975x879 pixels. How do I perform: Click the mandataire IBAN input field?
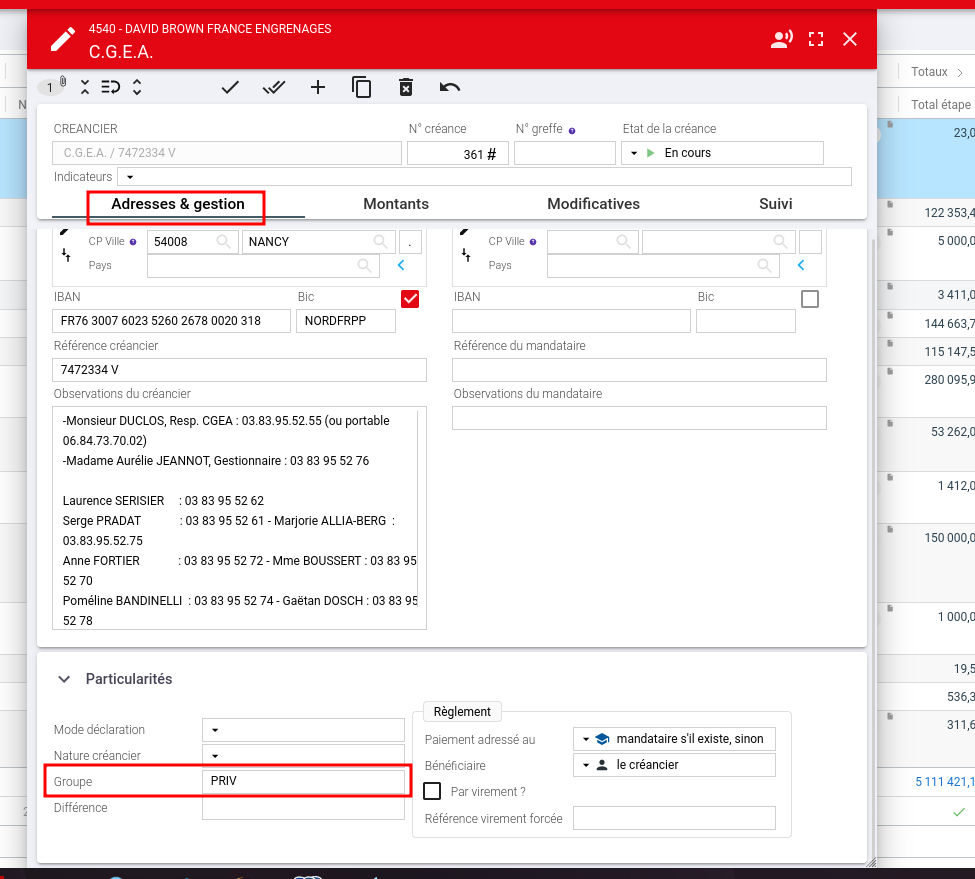coord(571,321)
